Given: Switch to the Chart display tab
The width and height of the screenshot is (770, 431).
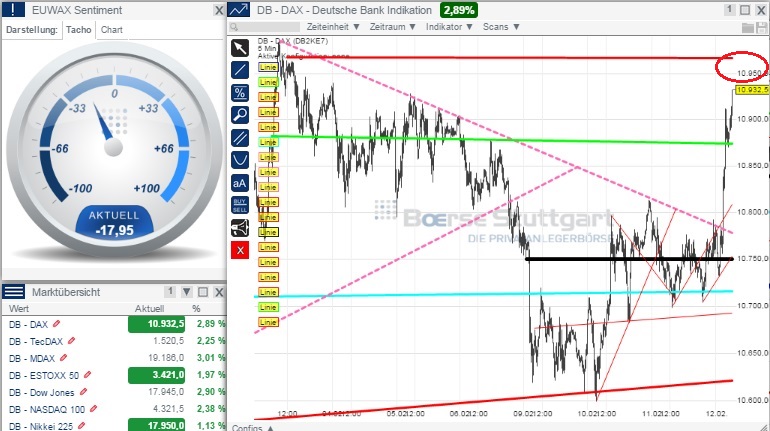Looking at the screenshot, I should (111, 29).
